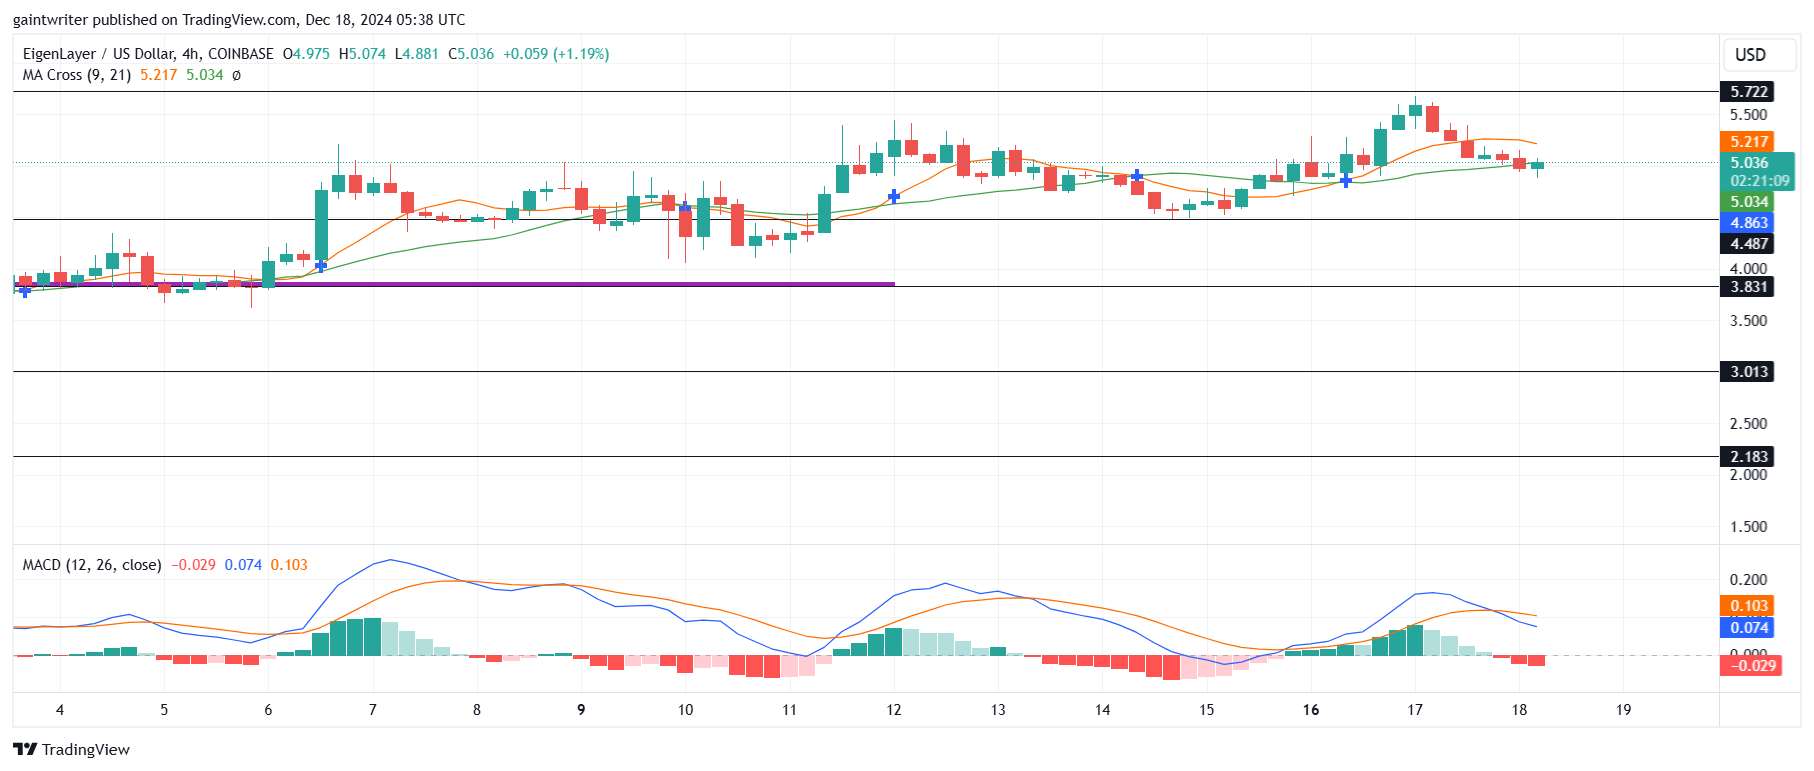Click the low price L4.881 value
The image size is (1814, 771).
[x=416, y=54]
